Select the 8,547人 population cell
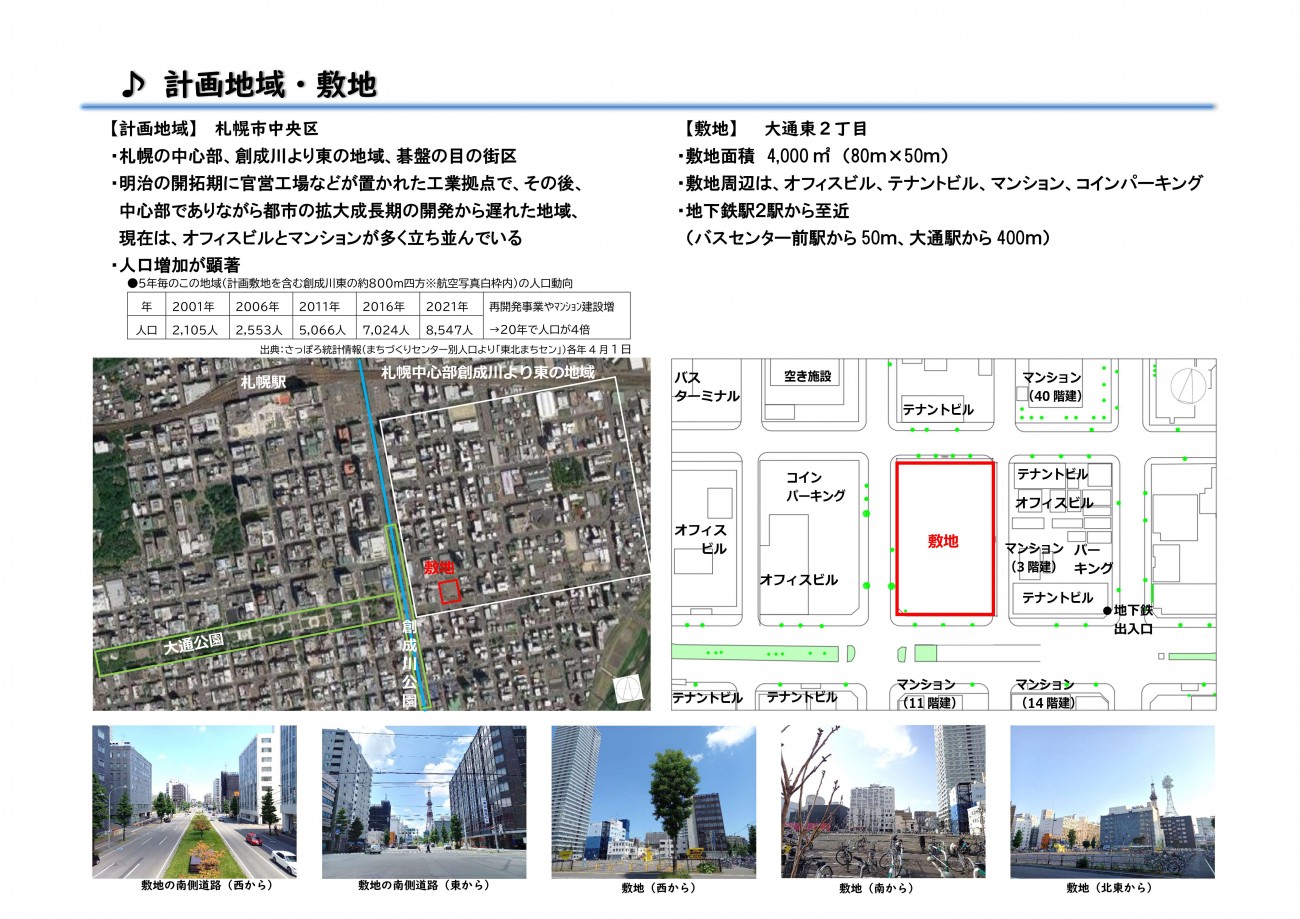 [448, 328]
